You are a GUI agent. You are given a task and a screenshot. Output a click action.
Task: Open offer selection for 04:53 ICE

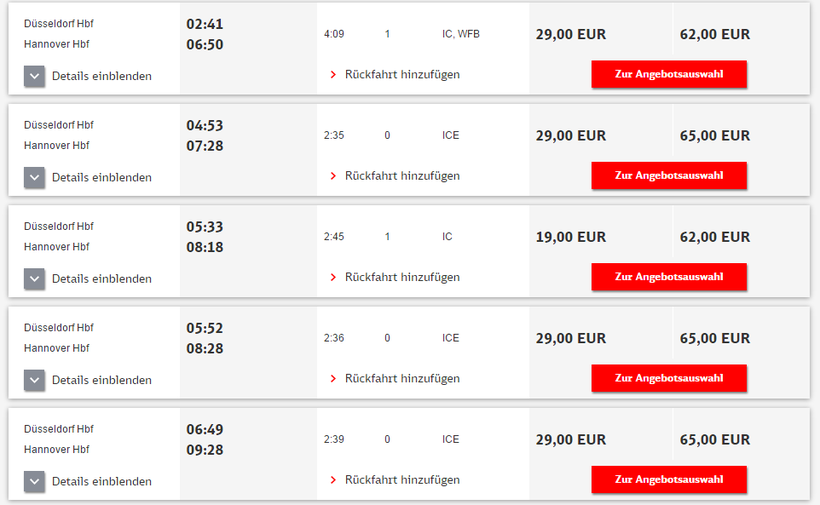(x=668, y=176)
